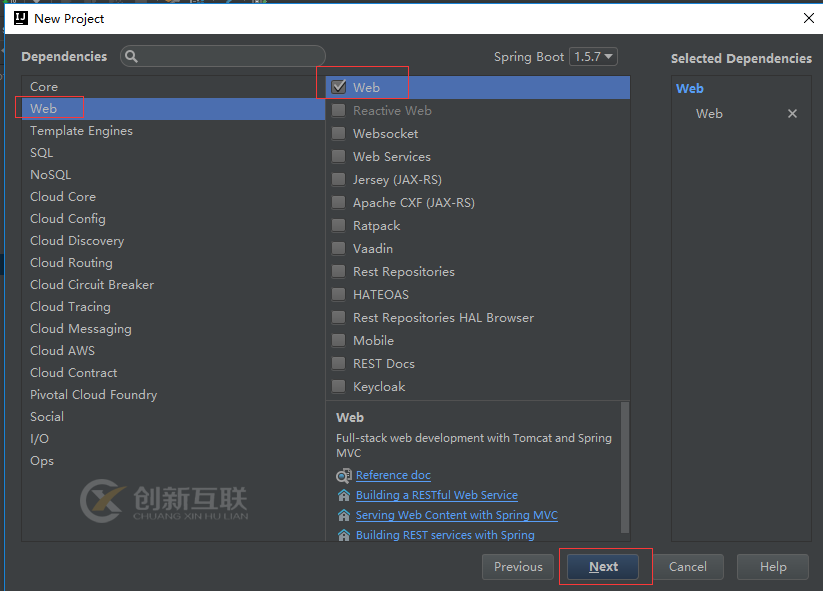Select Cloud Tracing category

click(x=173, y=307)
